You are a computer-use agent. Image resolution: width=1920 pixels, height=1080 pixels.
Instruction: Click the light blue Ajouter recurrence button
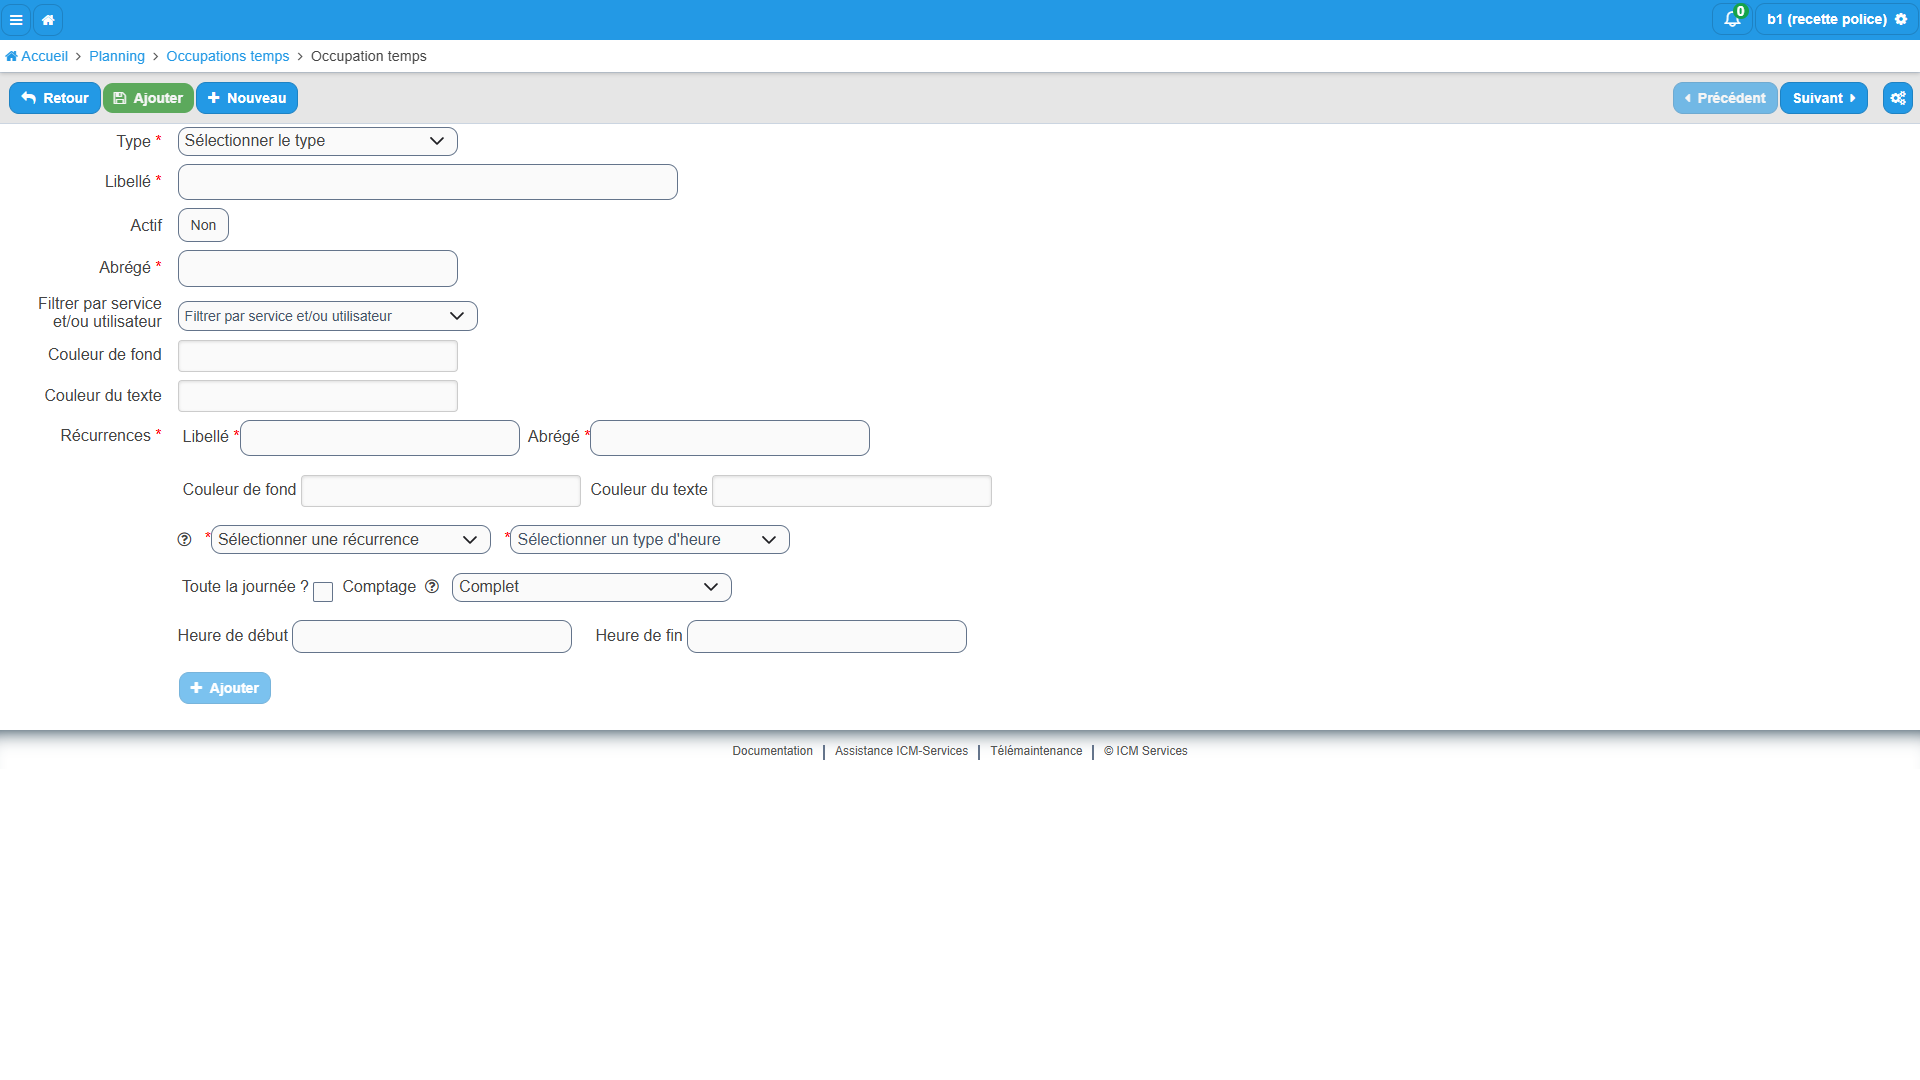225,688
